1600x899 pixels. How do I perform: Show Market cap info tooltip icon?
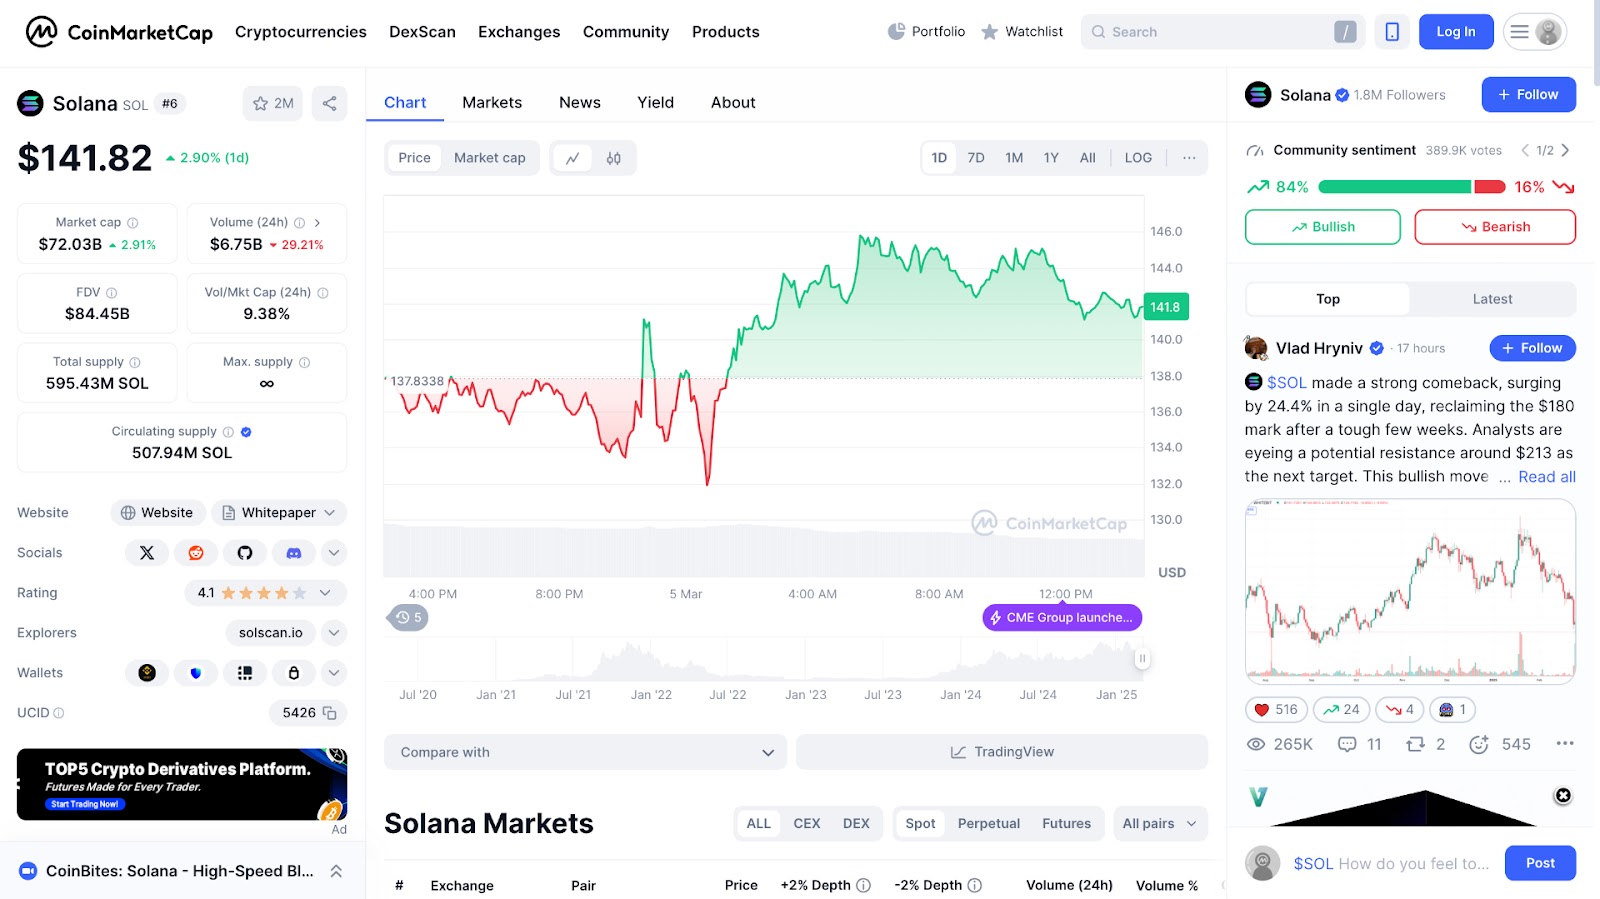point(133,223)
